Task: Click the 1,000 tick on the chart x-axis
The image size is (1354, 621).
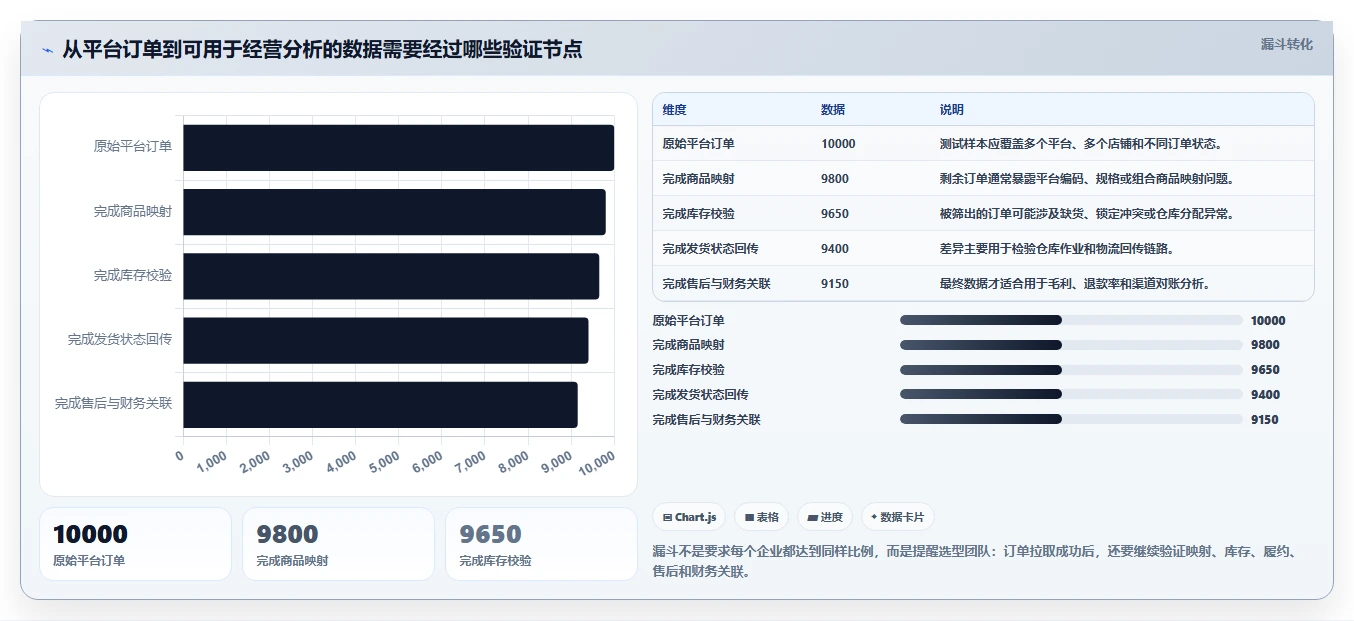Action: pyautogui.click(x=212, y=462)
